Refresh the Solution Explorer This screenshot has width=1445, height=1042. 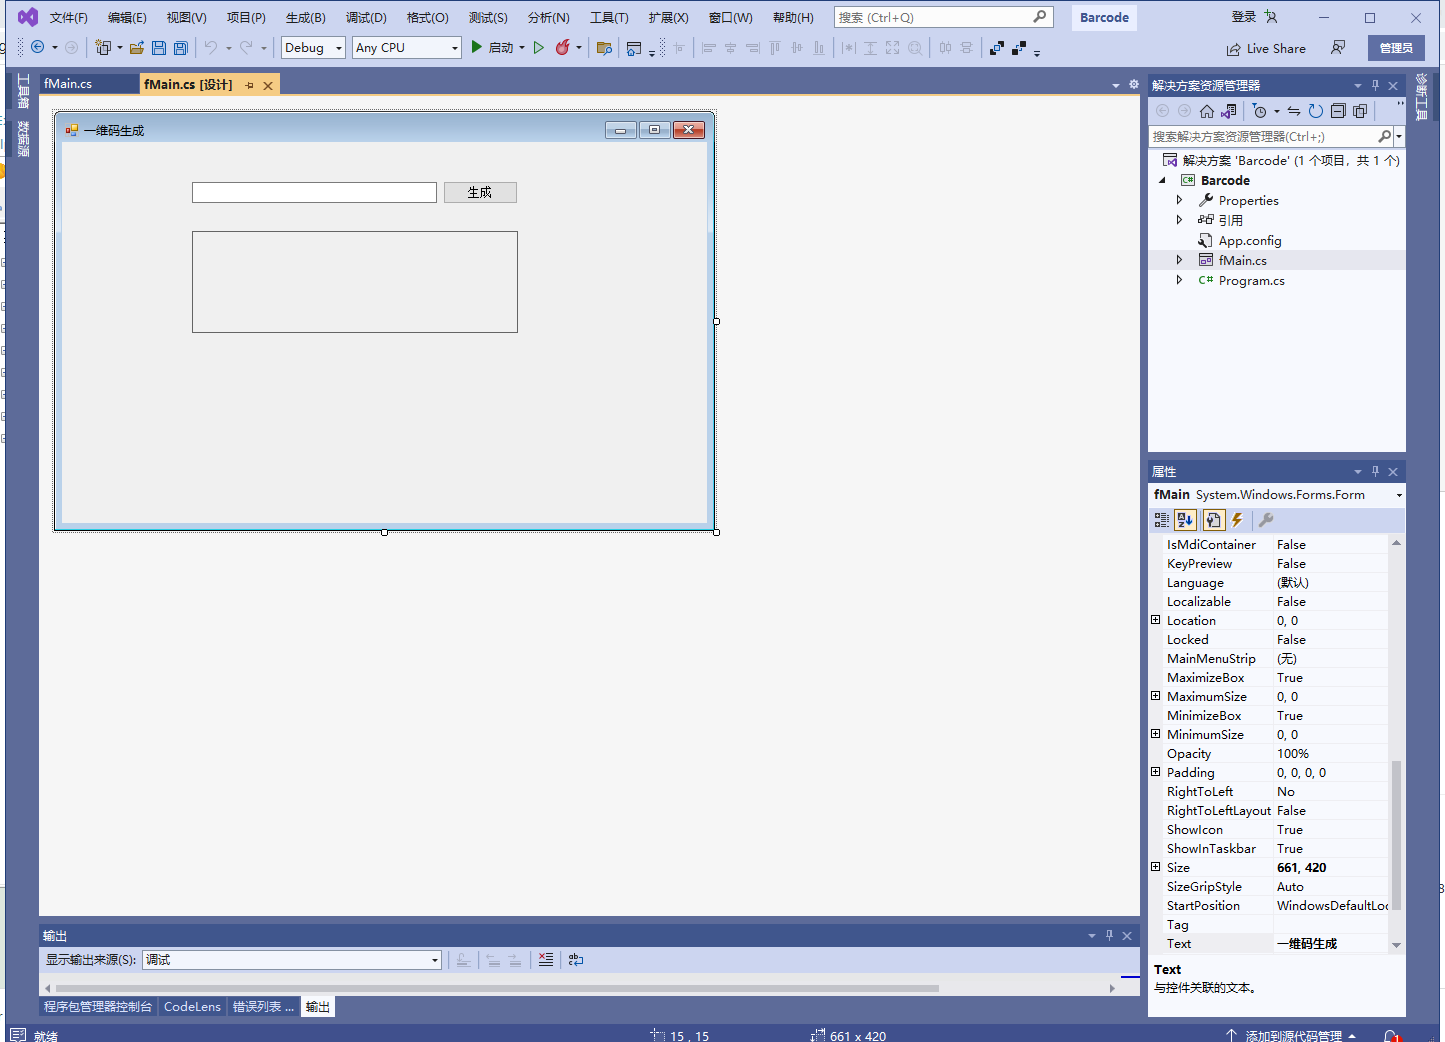(1316, 111)
